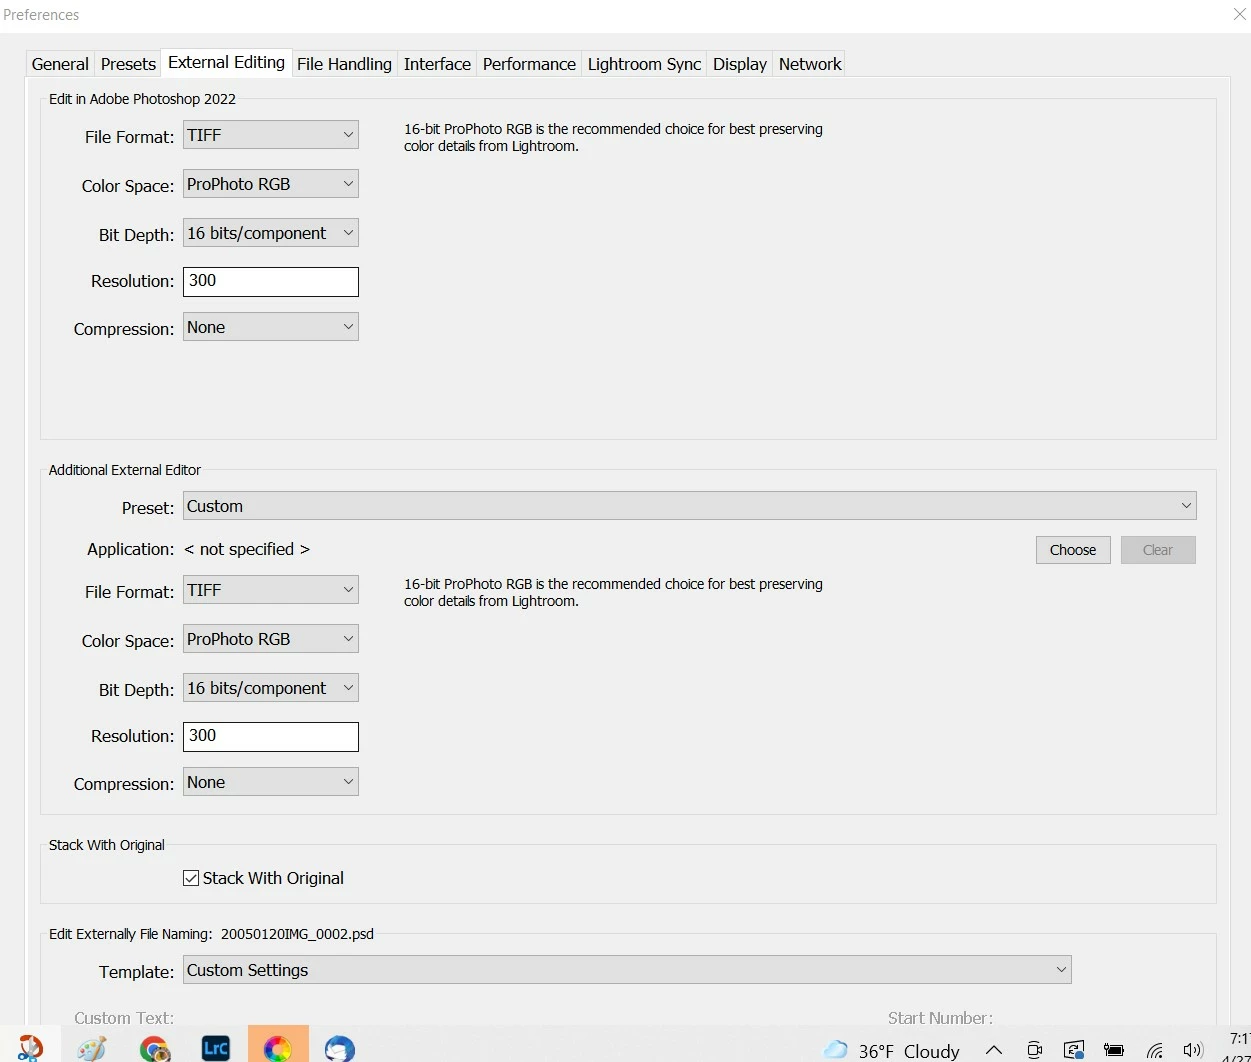The height and width of the screenshot is (1062, 1251).
Task: Click Choose to select external application
Action: tap(1073, 550)
